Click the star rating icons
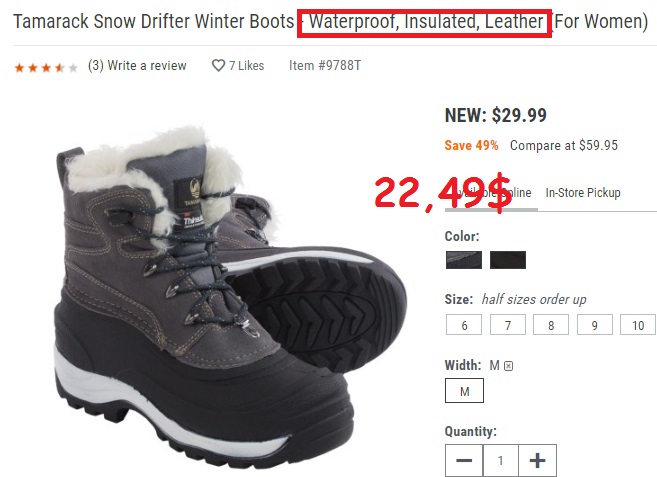The width and height of the screenshot is (657, 477). pyautogui.click(x=46, y=67)
